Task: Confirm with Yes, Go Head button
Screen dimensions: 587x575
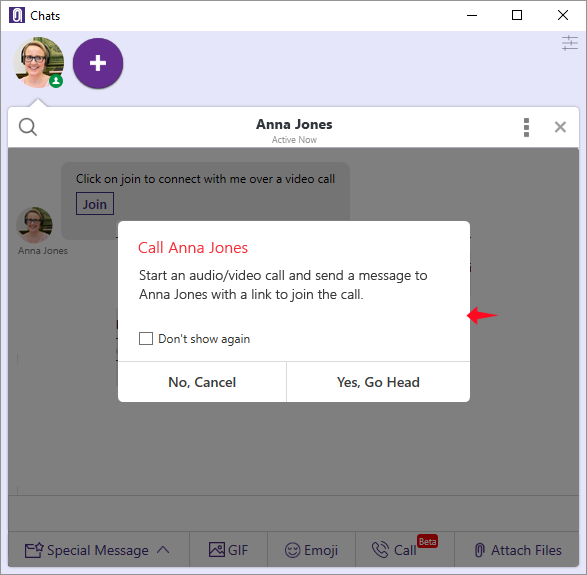Action: pos(378,382)
